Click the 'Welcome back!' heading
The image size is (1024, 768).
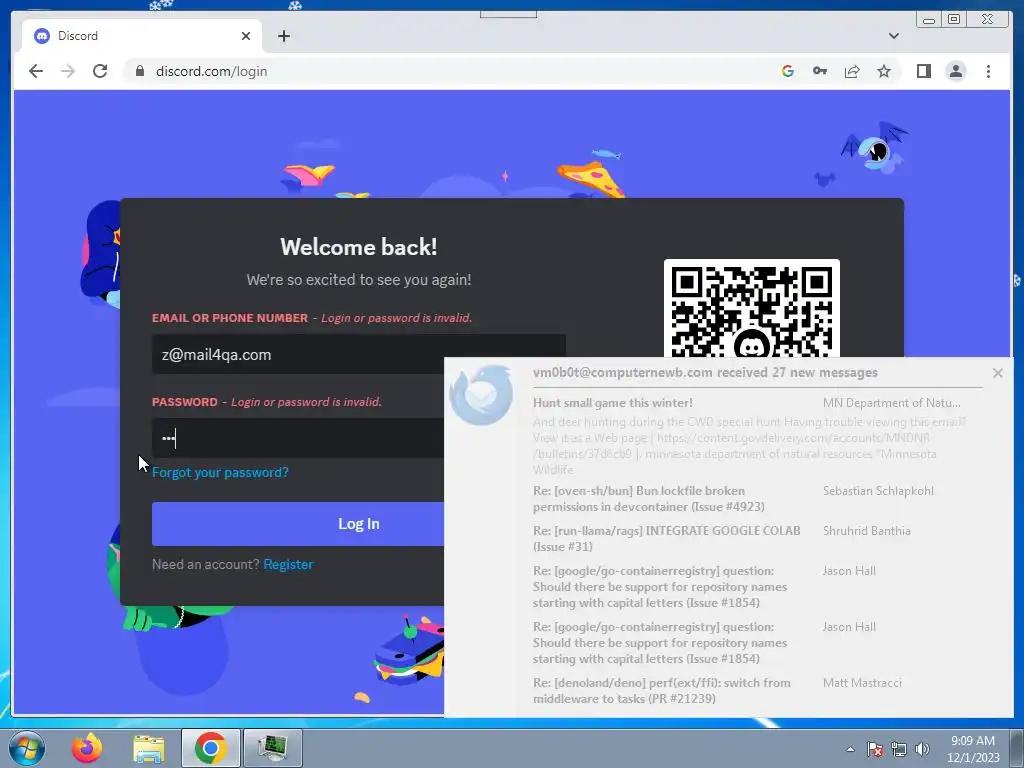359,247
